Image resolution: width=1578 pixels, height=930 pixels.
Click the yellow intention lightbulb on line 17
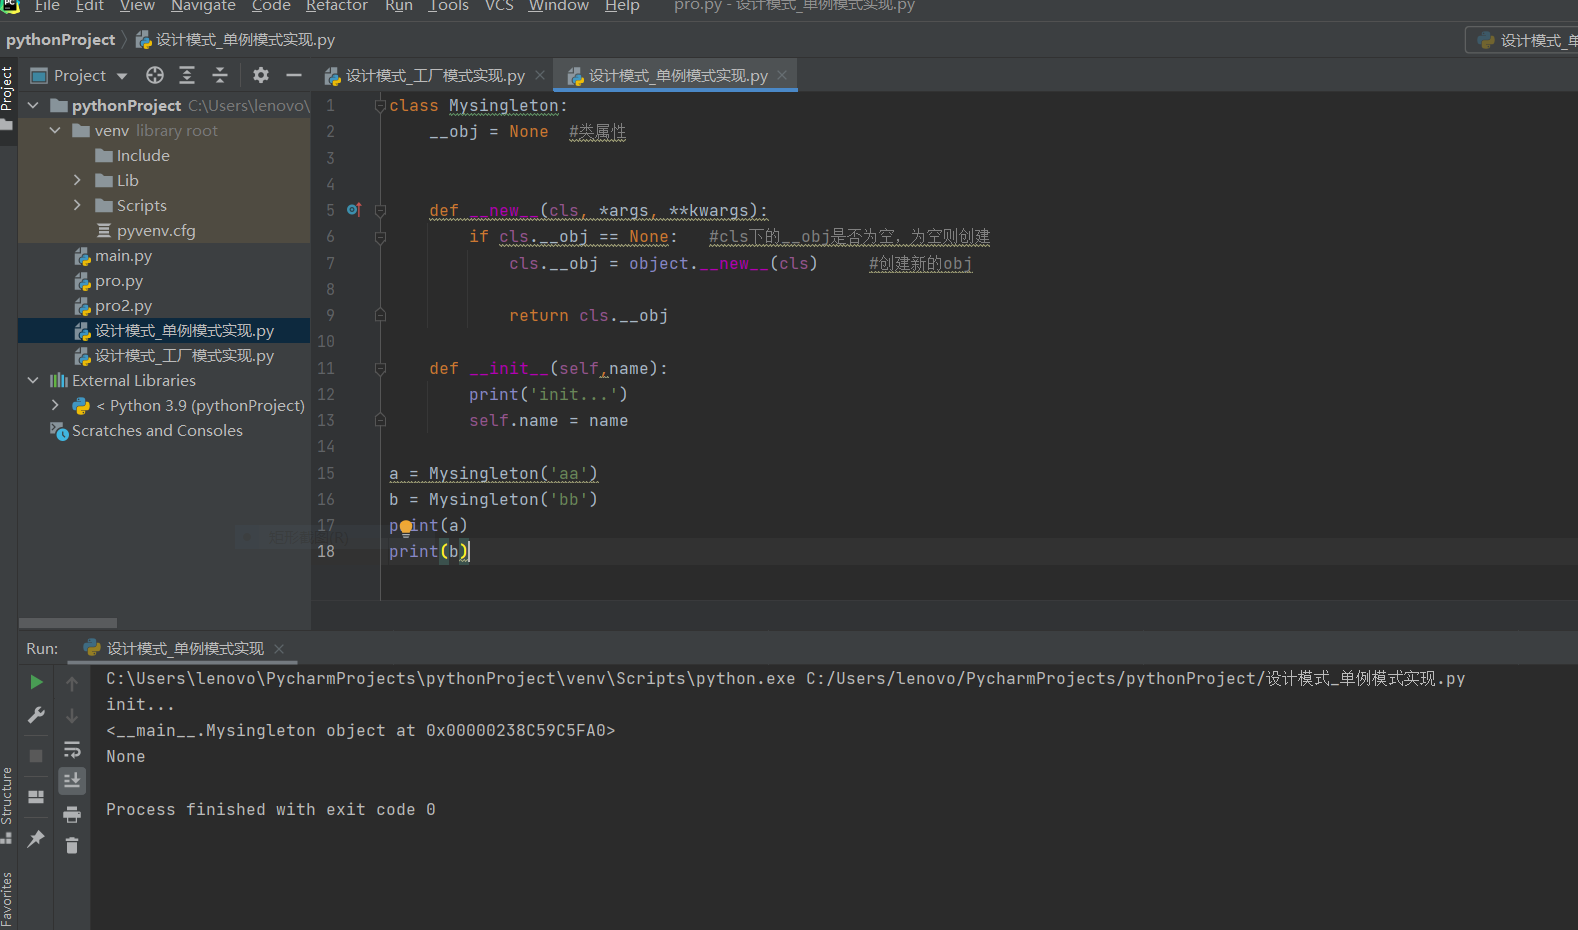point(406,527)
